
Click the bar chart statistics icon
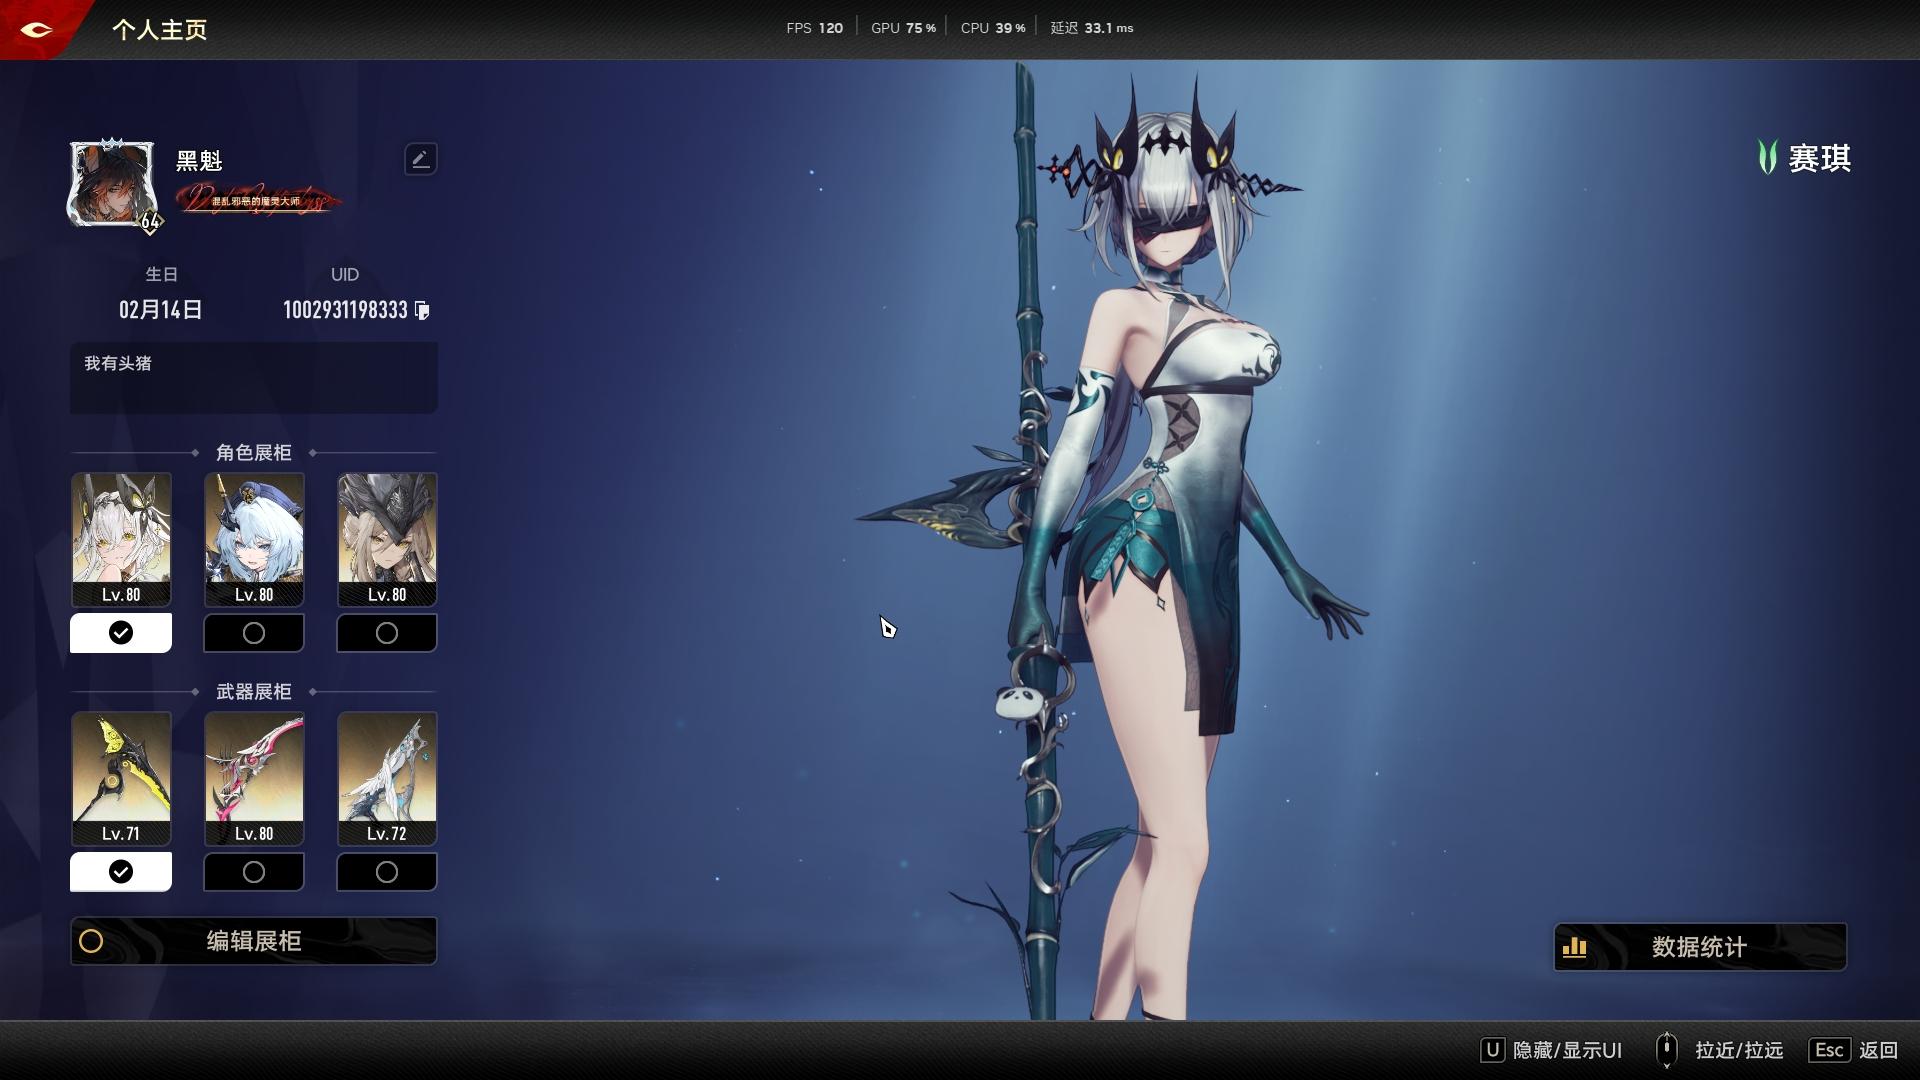click(1575, 947)
